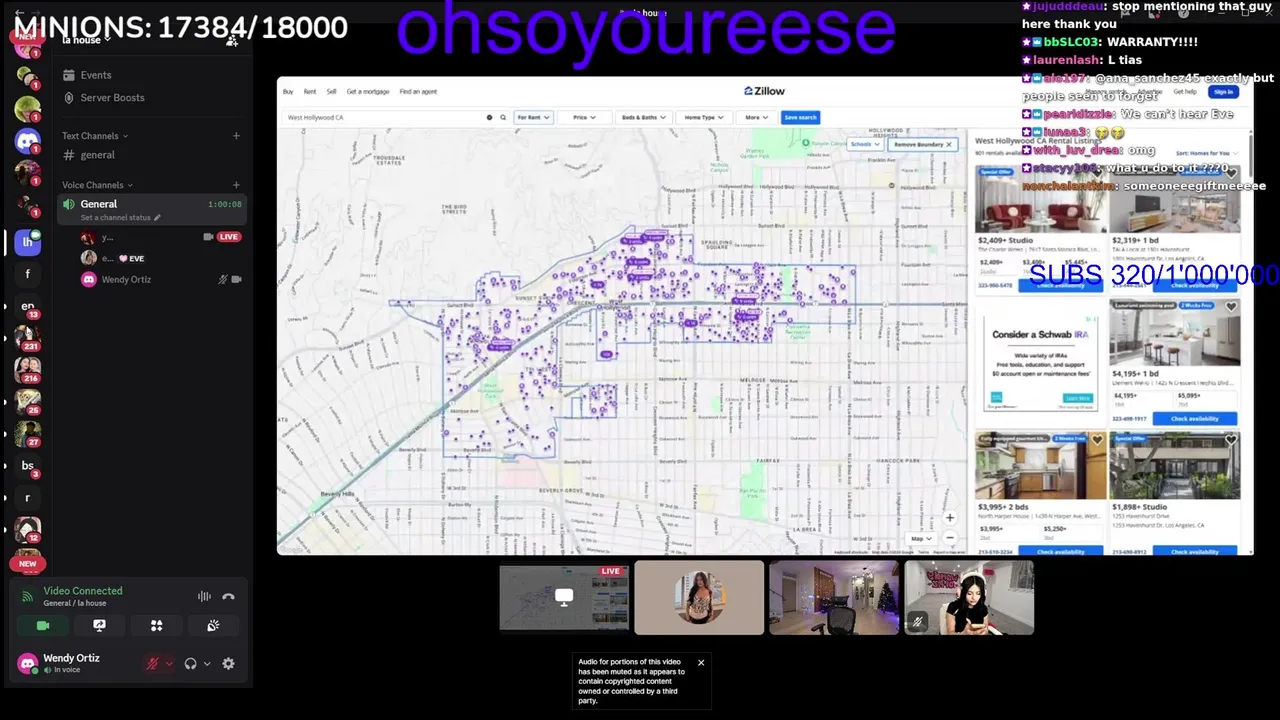Remove Boundary on the Zillow map

click(x=923, y=144)
